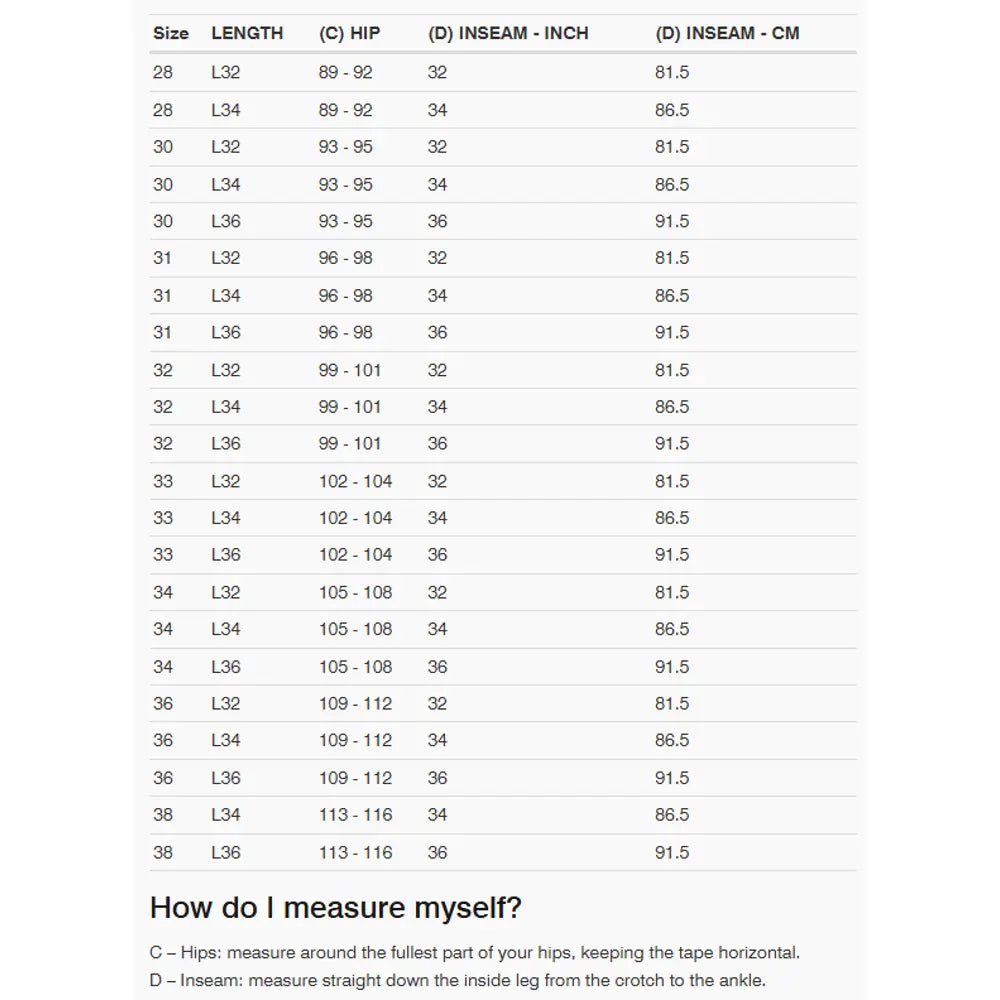The width and height of the screenshot is (1000, 1000).
Task: Click the LENGTH column header
Action: pyautogui.click(x=247, y=33)
